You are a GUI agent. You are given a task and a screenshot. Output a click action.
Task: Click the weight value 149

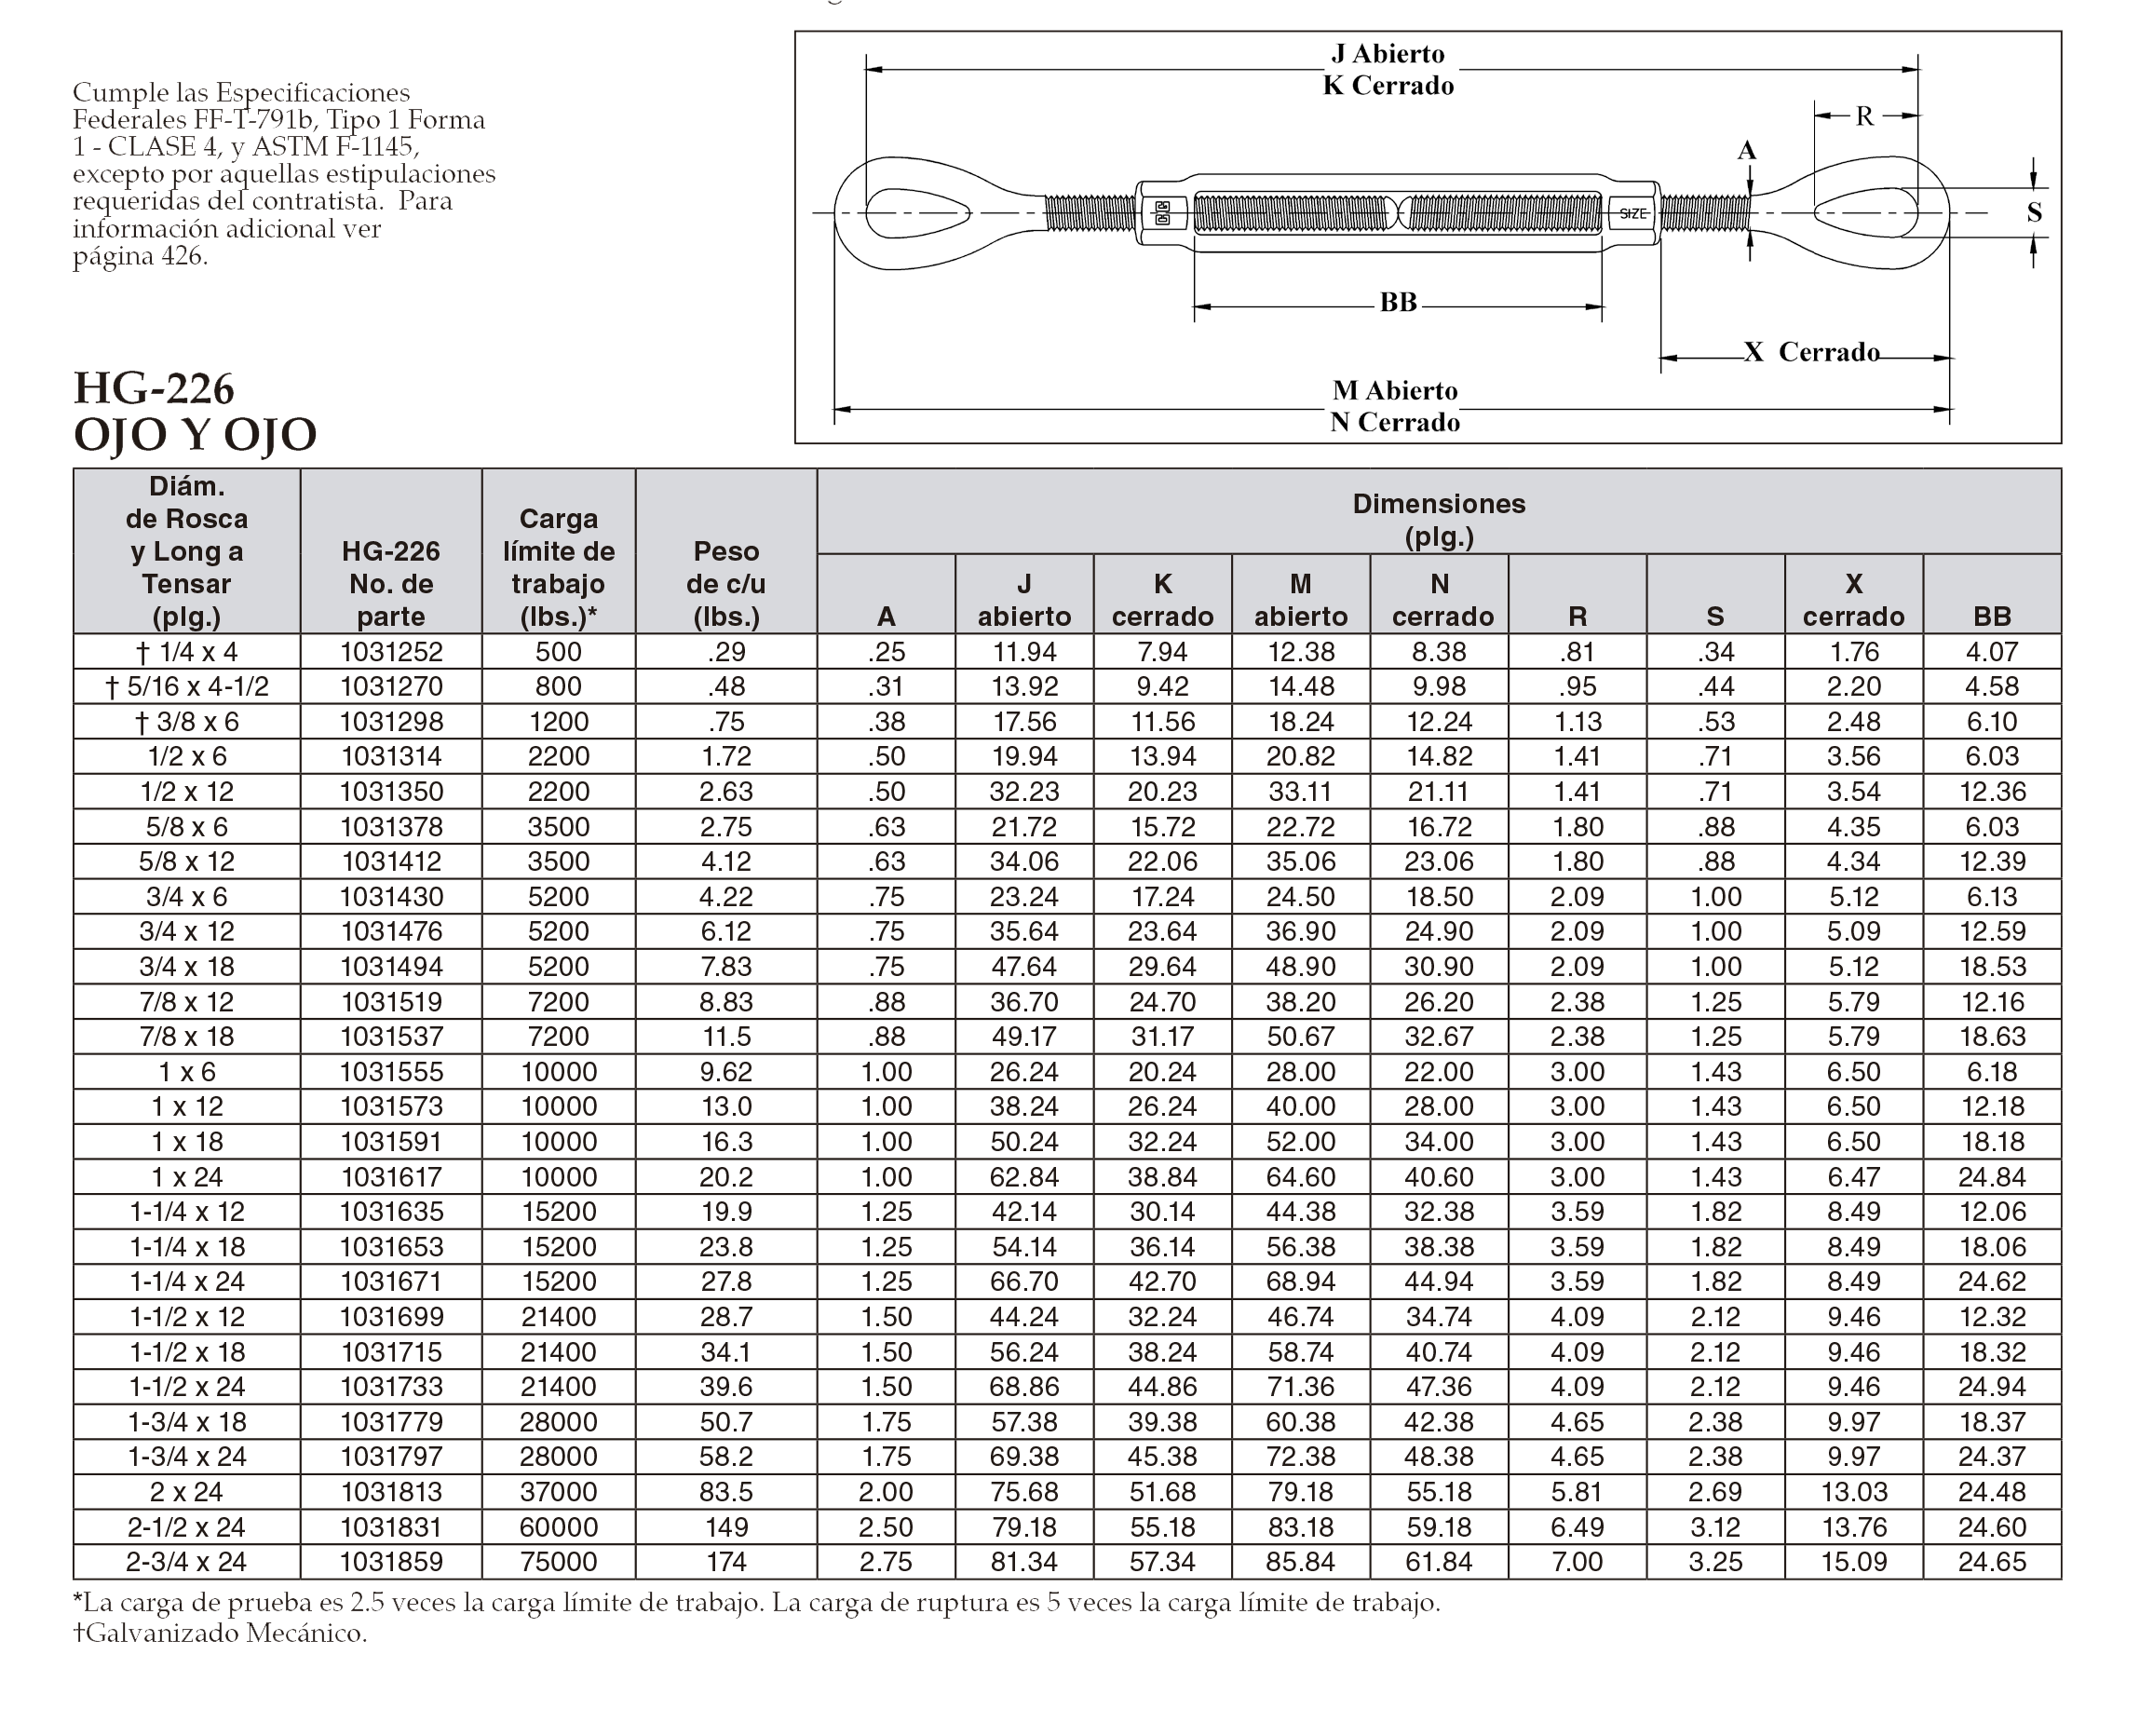click(726, 1527)
